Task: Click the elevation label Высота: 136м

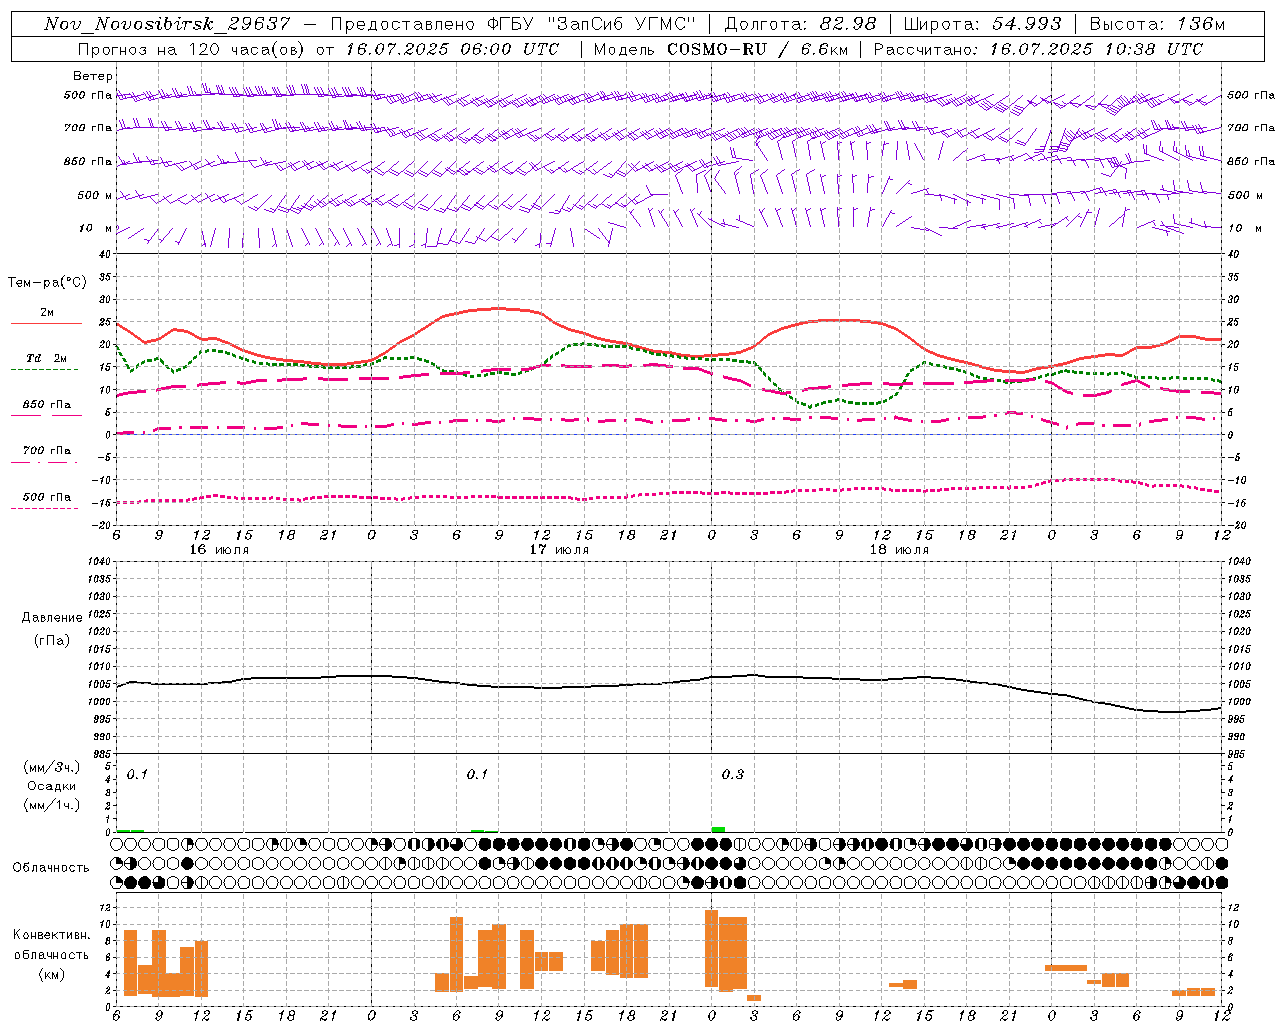Action: click(x=1157, y=24)
